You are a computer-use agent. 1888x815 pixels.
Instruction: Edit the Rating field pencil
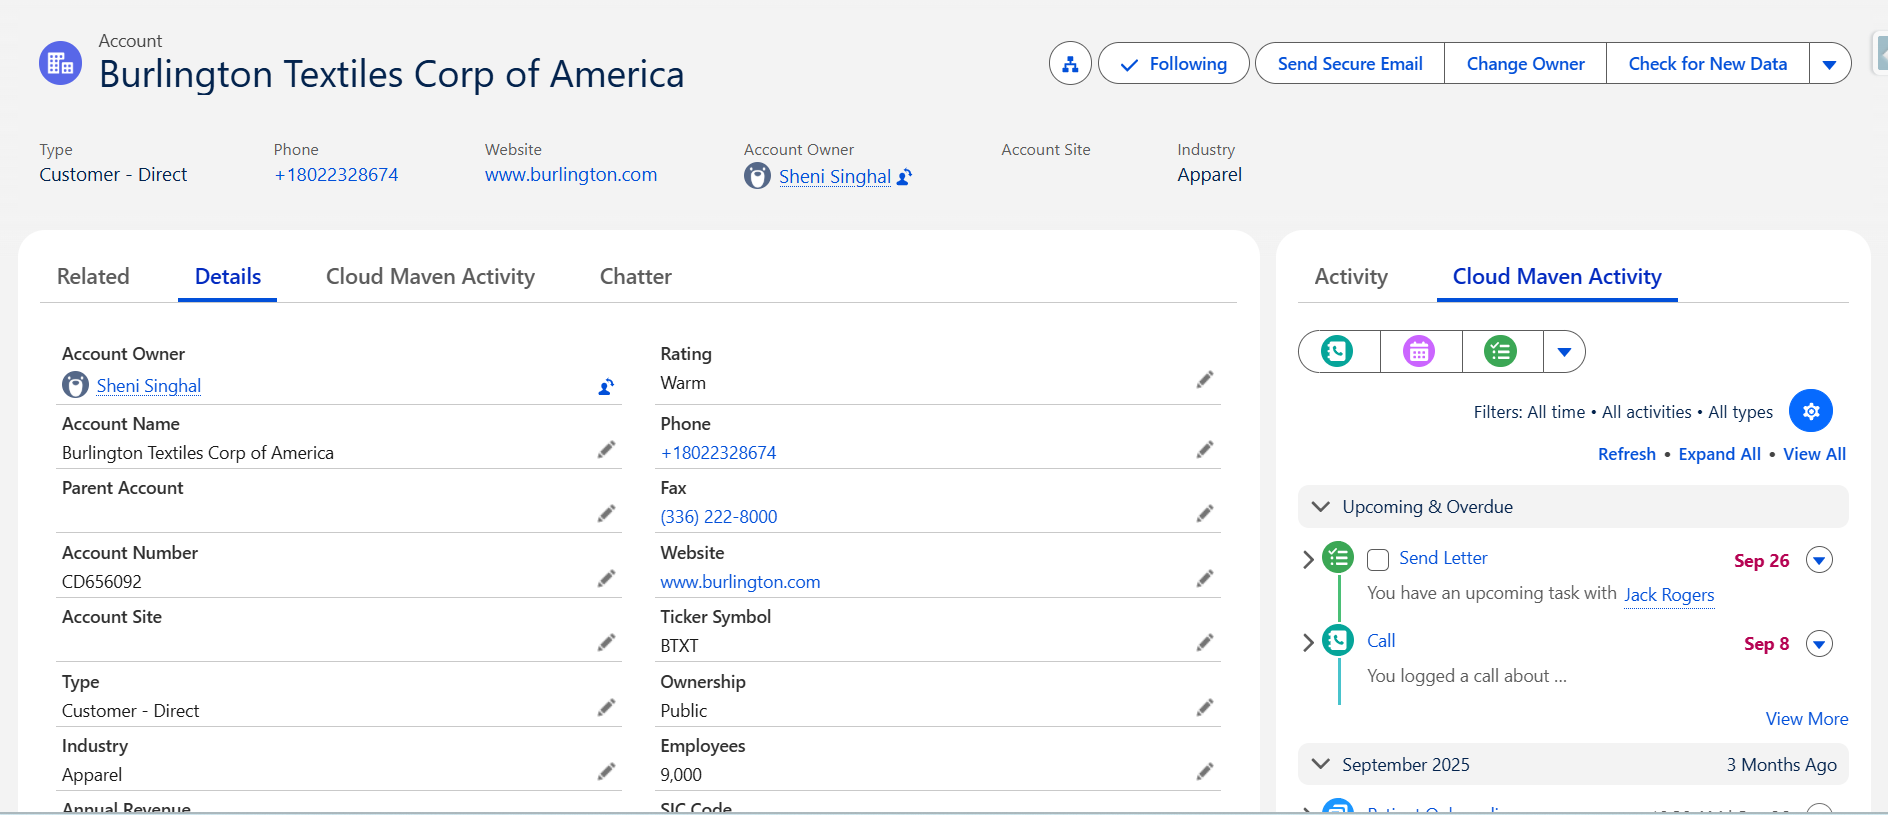[x=1205, y=380]
